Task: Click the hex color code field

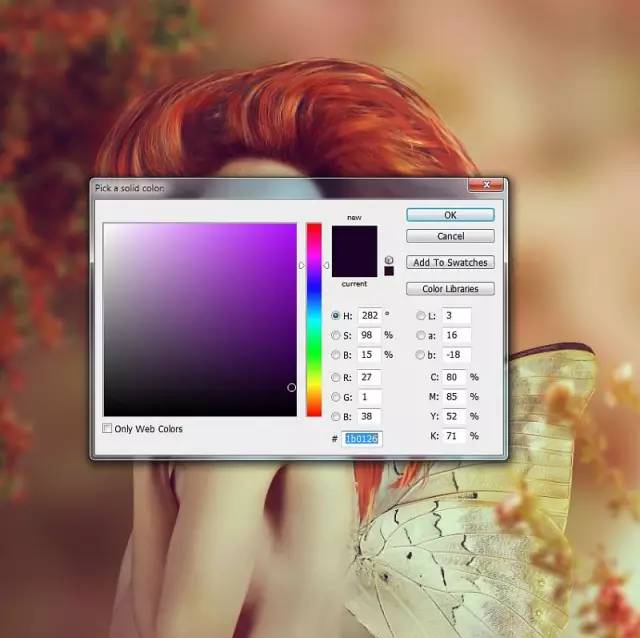Action: [x=363, y=438]
